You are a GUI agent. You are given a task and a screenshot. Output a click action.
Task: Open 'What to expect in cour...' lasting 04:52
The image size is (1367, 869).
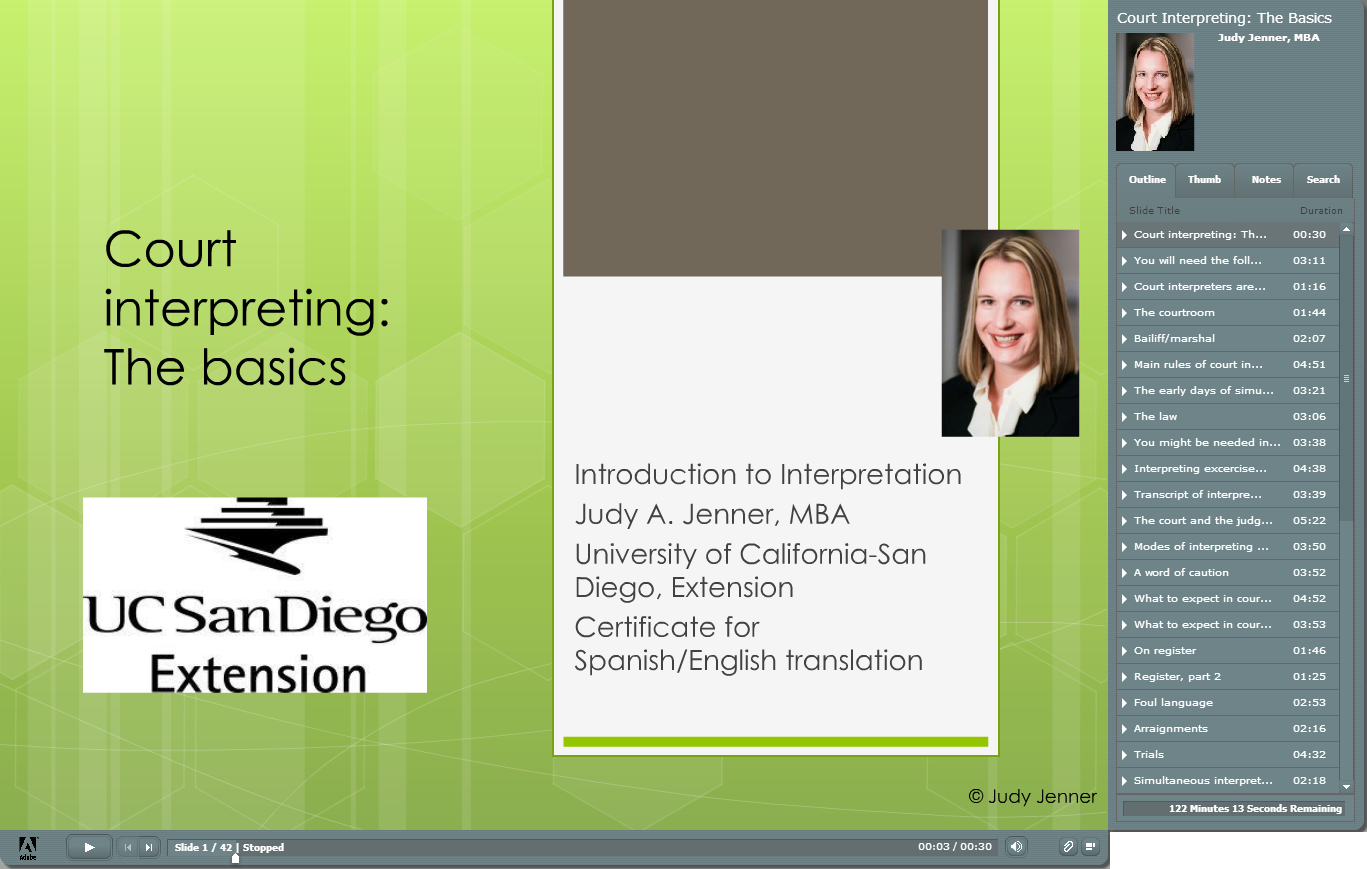pos(1228,598)
